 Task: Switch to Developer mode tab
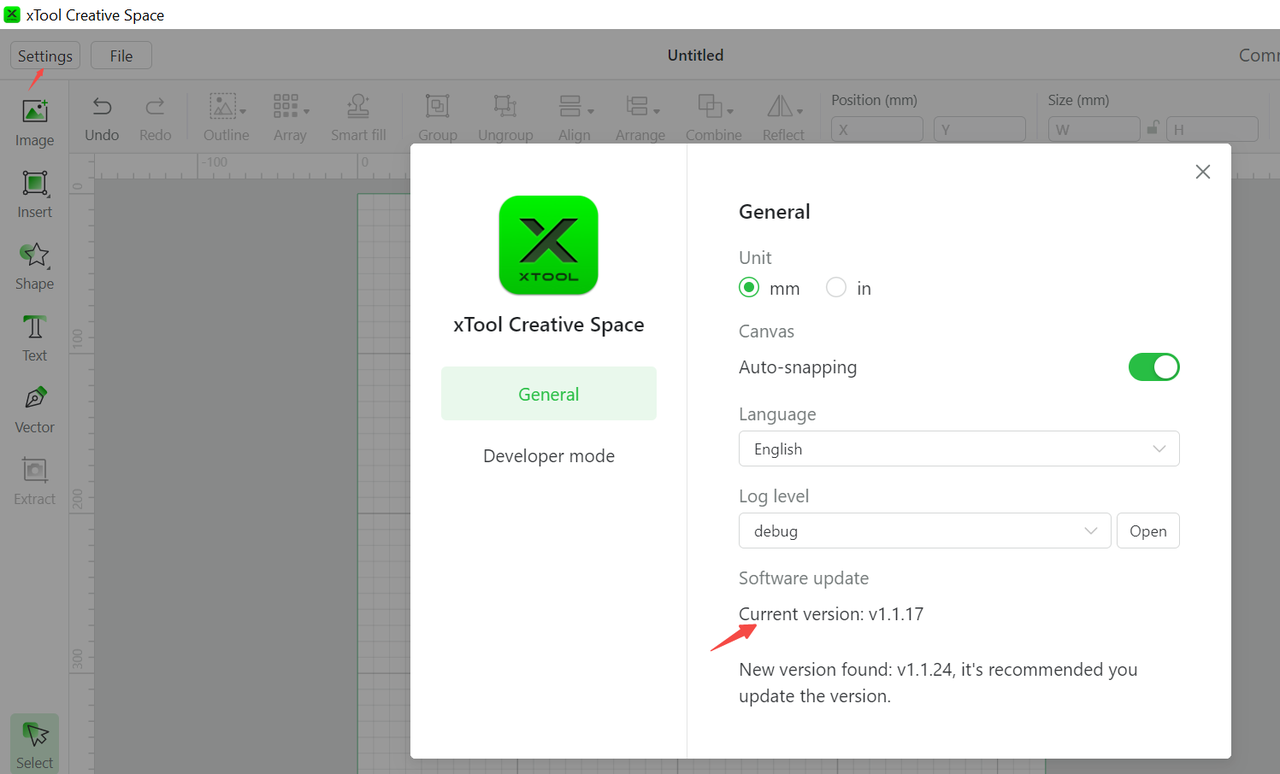(x=549, y=456)
